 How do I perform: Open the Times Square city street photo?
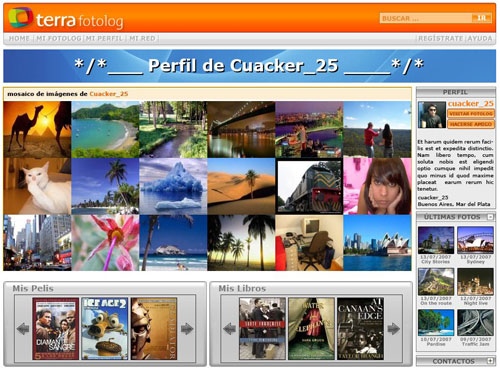(x=37, y=243)
